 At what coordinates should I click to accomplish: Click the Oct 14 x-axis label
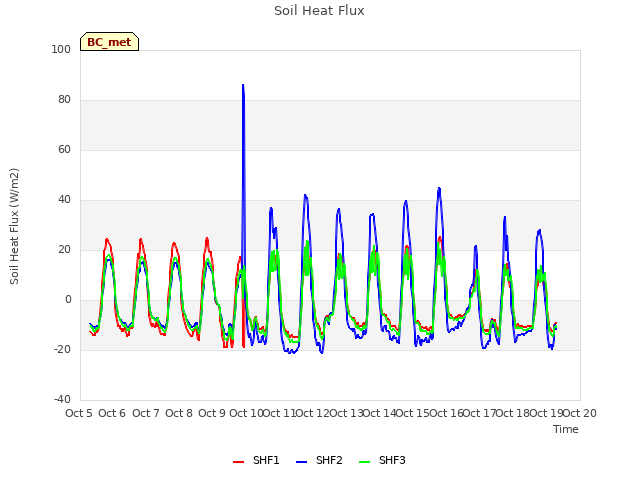point(379,413)
